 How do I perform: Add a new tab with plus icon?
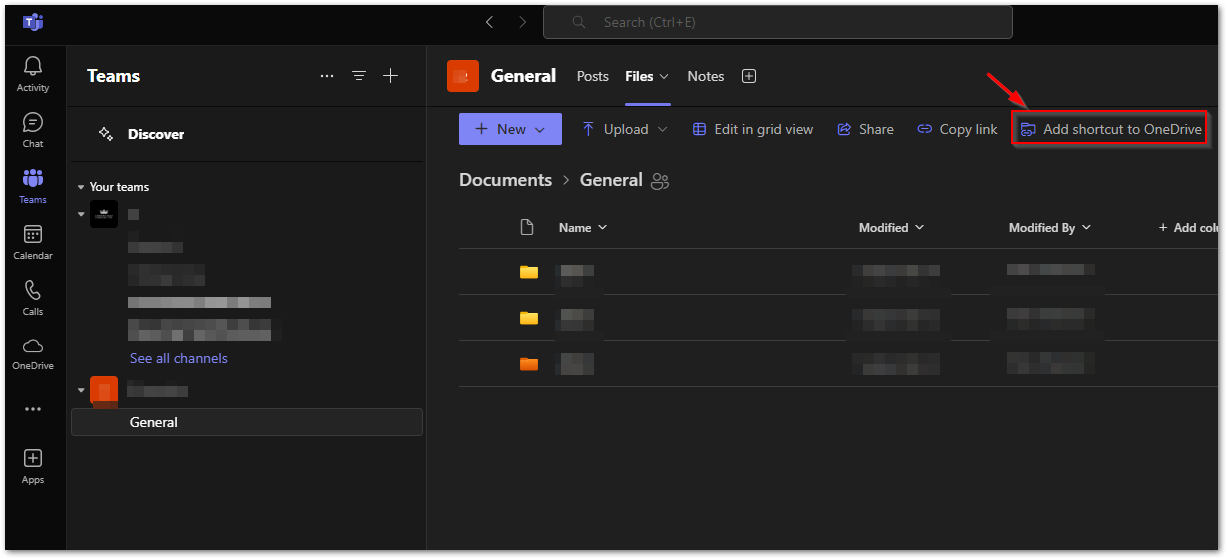point(749,76)
